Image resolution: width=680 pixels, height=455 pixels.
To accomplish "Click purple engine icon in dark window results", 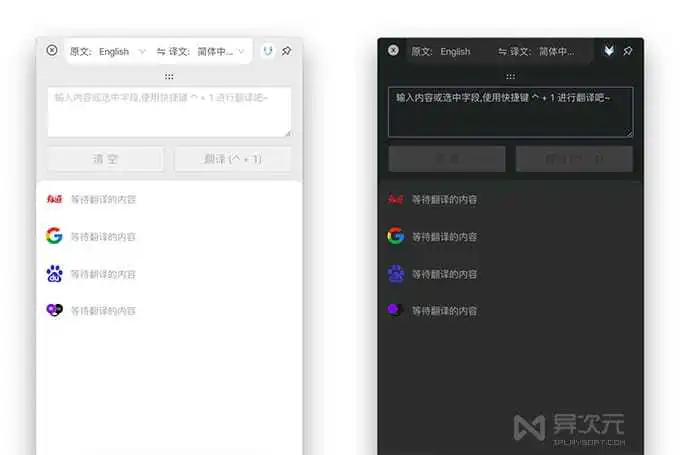I will (x=395, y=310).
